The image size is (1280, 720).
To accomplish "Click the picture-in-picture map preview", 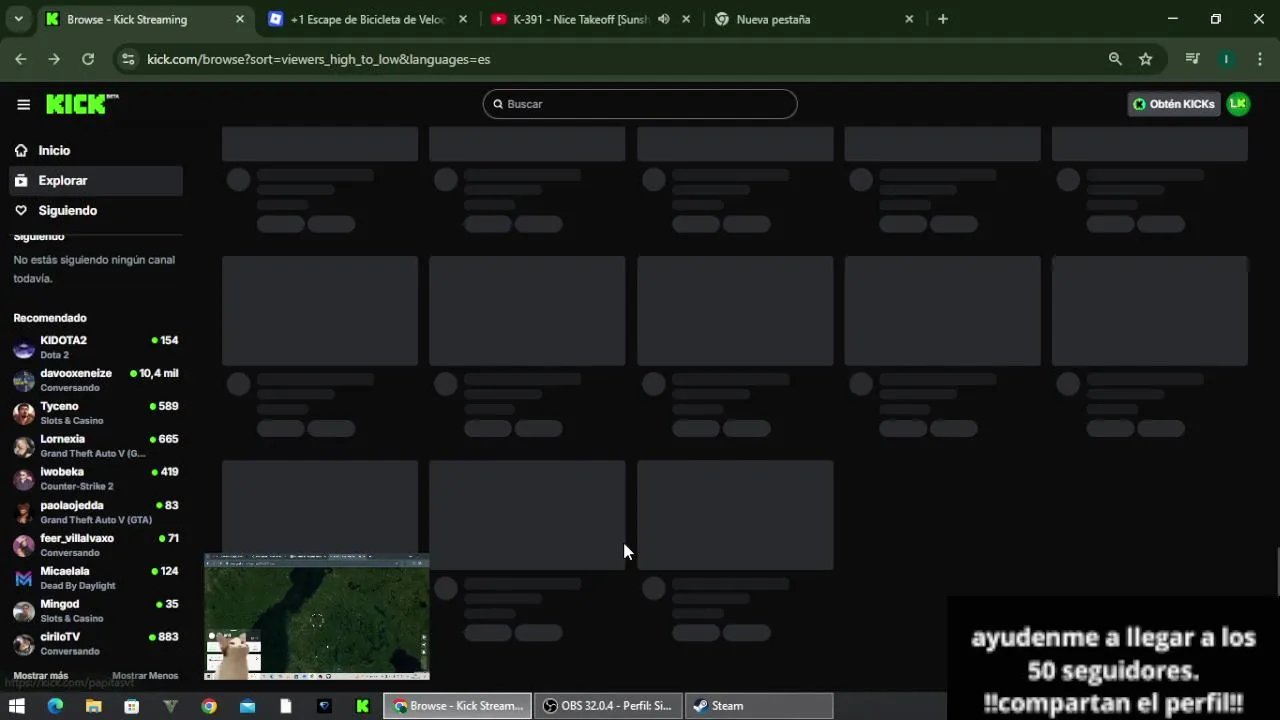I will [317, 617].
